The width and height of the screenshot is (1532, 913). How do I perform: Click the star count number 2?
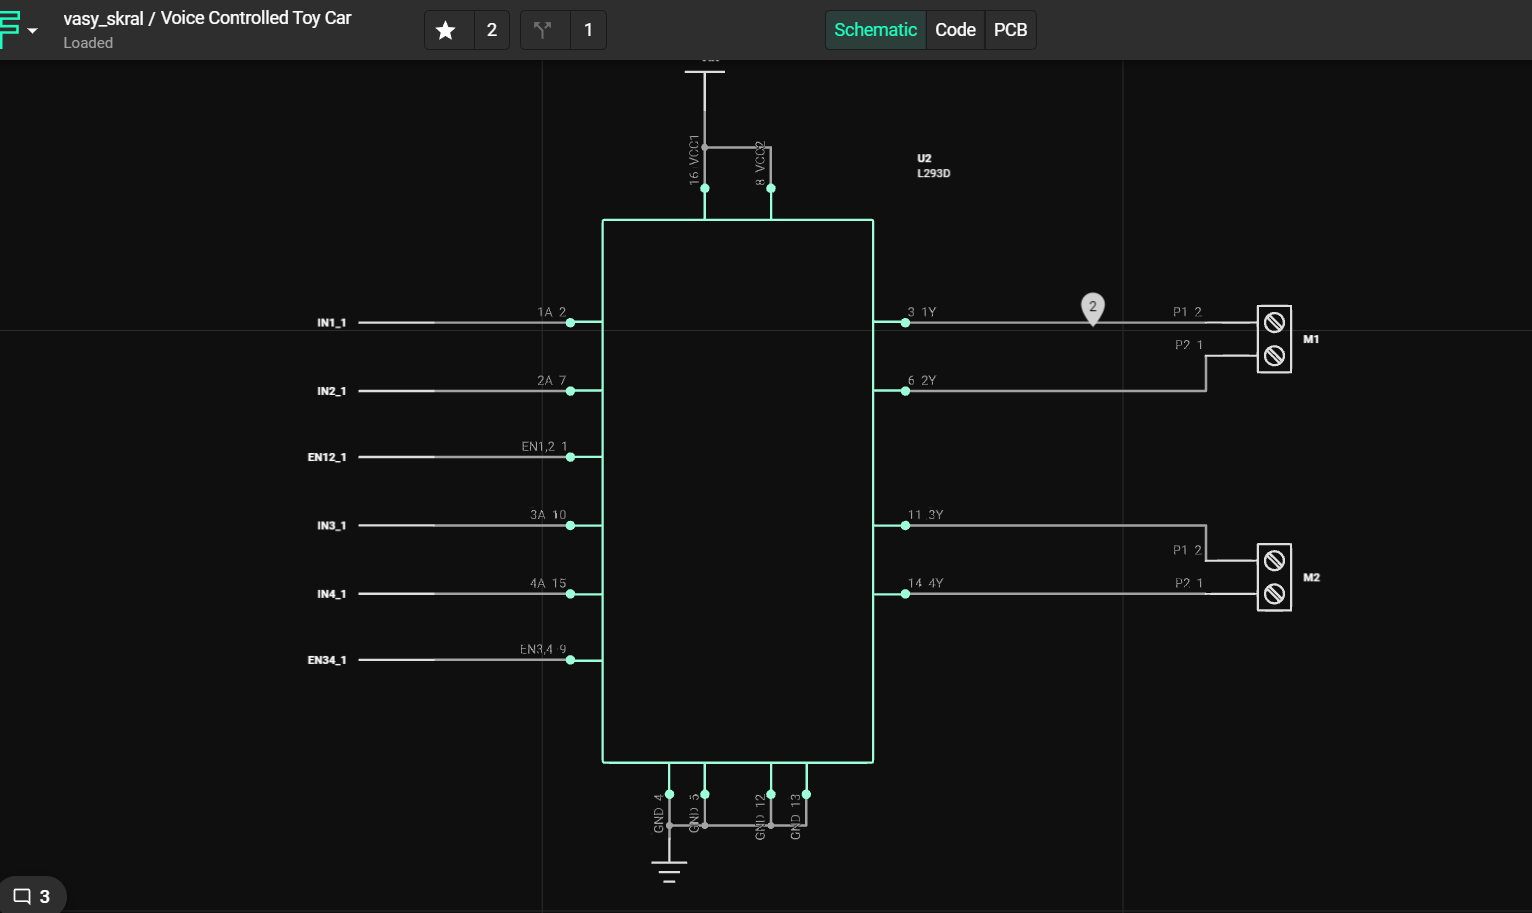(492, 30)
